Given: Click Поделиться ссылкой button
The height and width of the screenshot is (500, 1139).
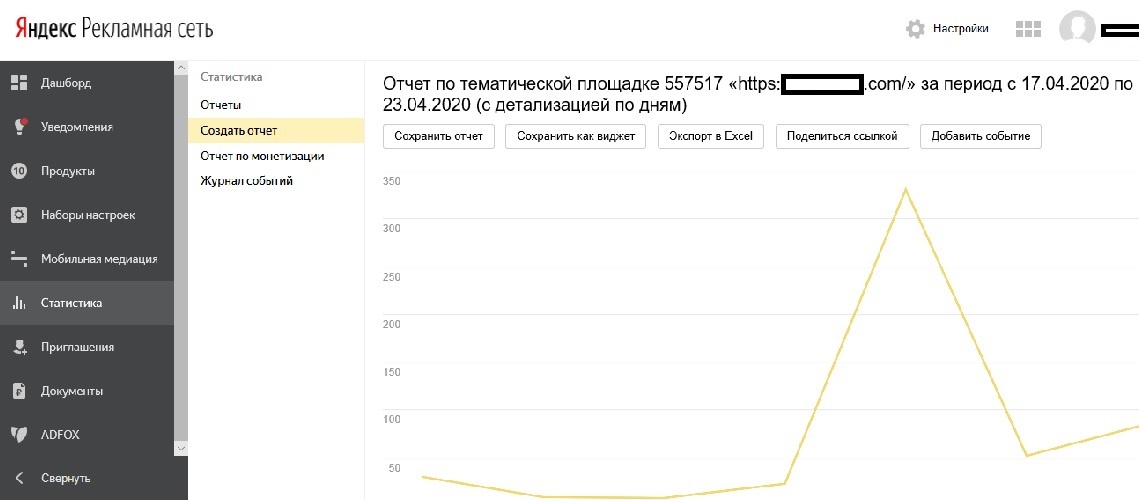Looking at the screenshot, I should coord(842,136).
